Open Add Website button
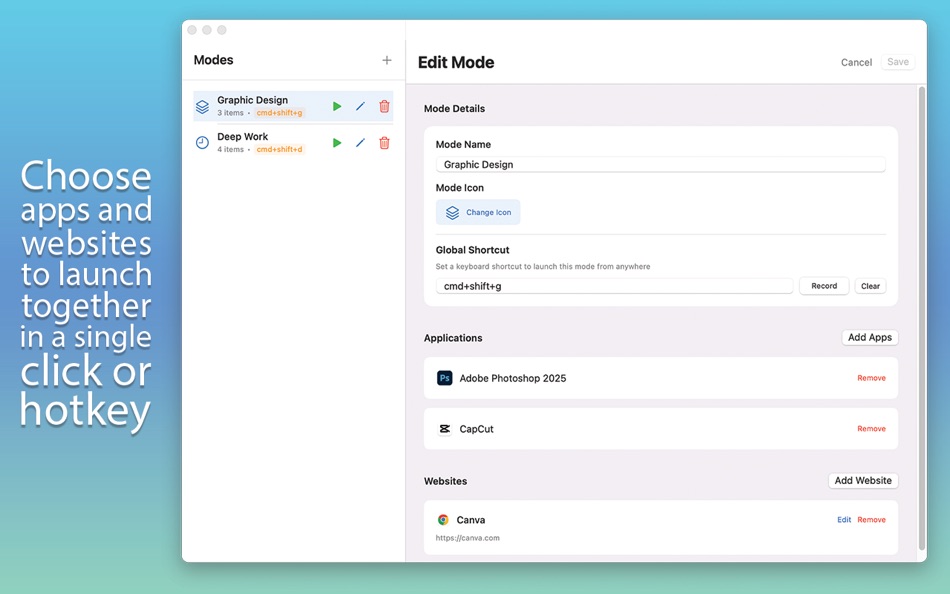 pyautogui.click(x=863, y=481)
